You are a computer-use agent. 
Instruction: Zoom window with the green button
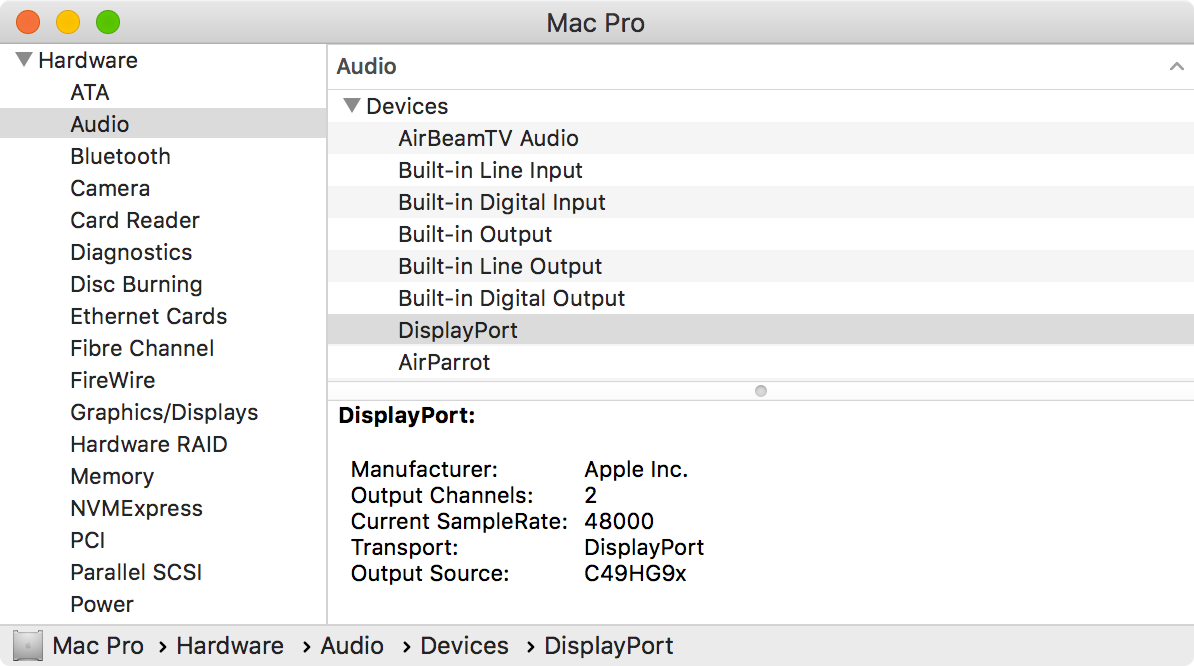(107, 22)
